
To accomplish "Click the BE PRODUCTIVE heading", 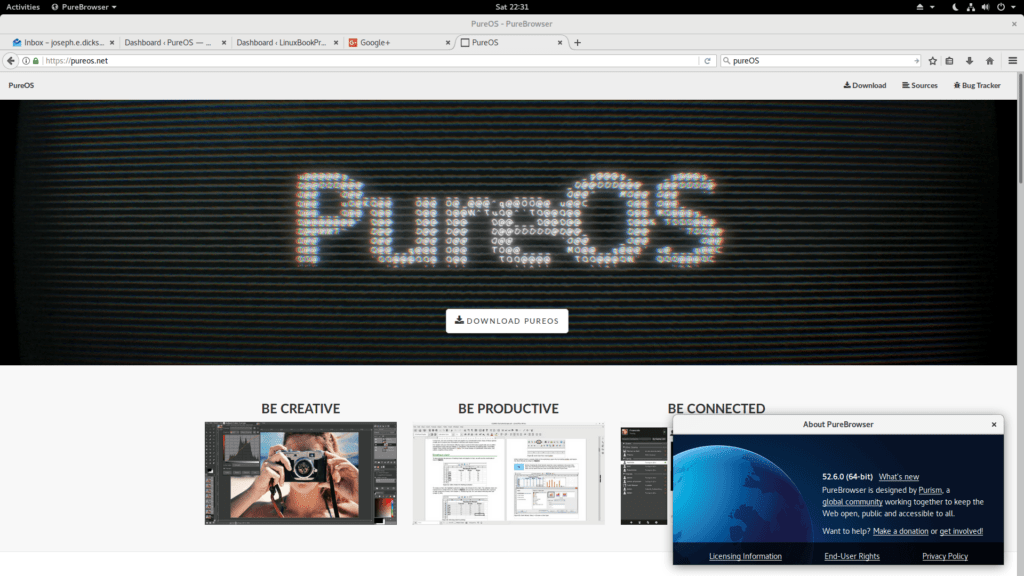I will tap(508, 409).
